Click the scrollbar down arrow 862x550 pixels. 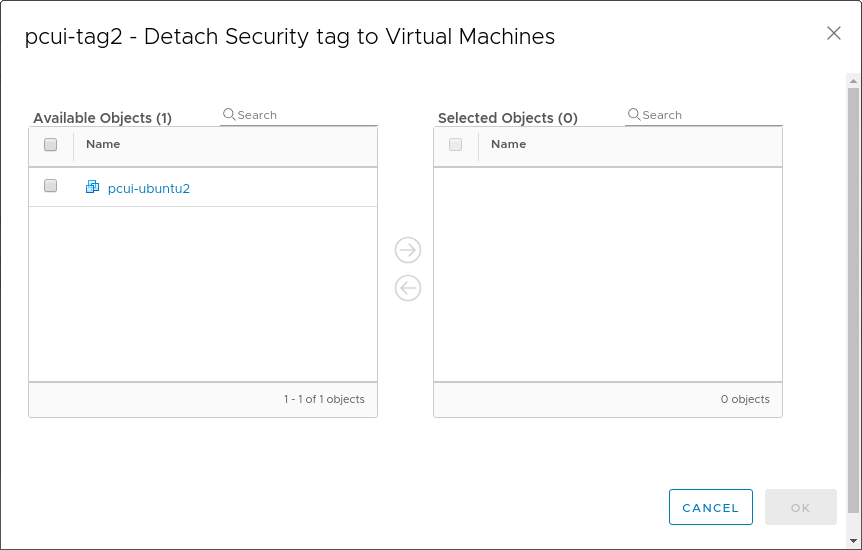853,541
